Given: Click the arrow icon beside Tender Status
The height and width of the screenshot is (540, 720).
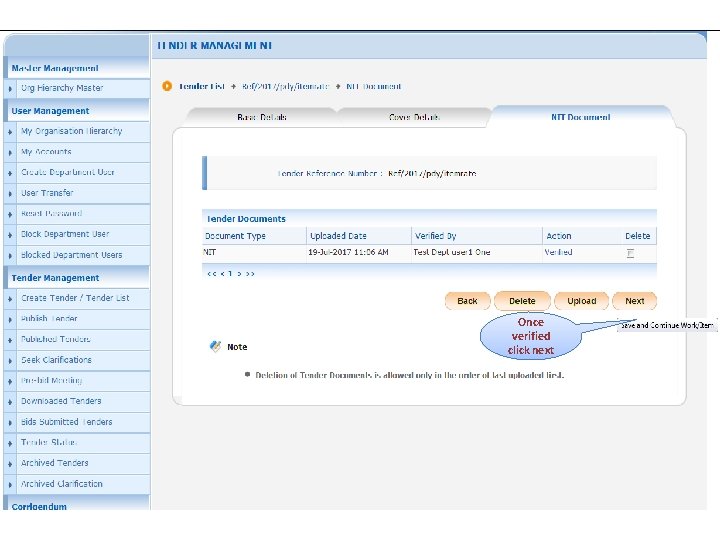Looking at the screenshot, I should pos(10,444).
